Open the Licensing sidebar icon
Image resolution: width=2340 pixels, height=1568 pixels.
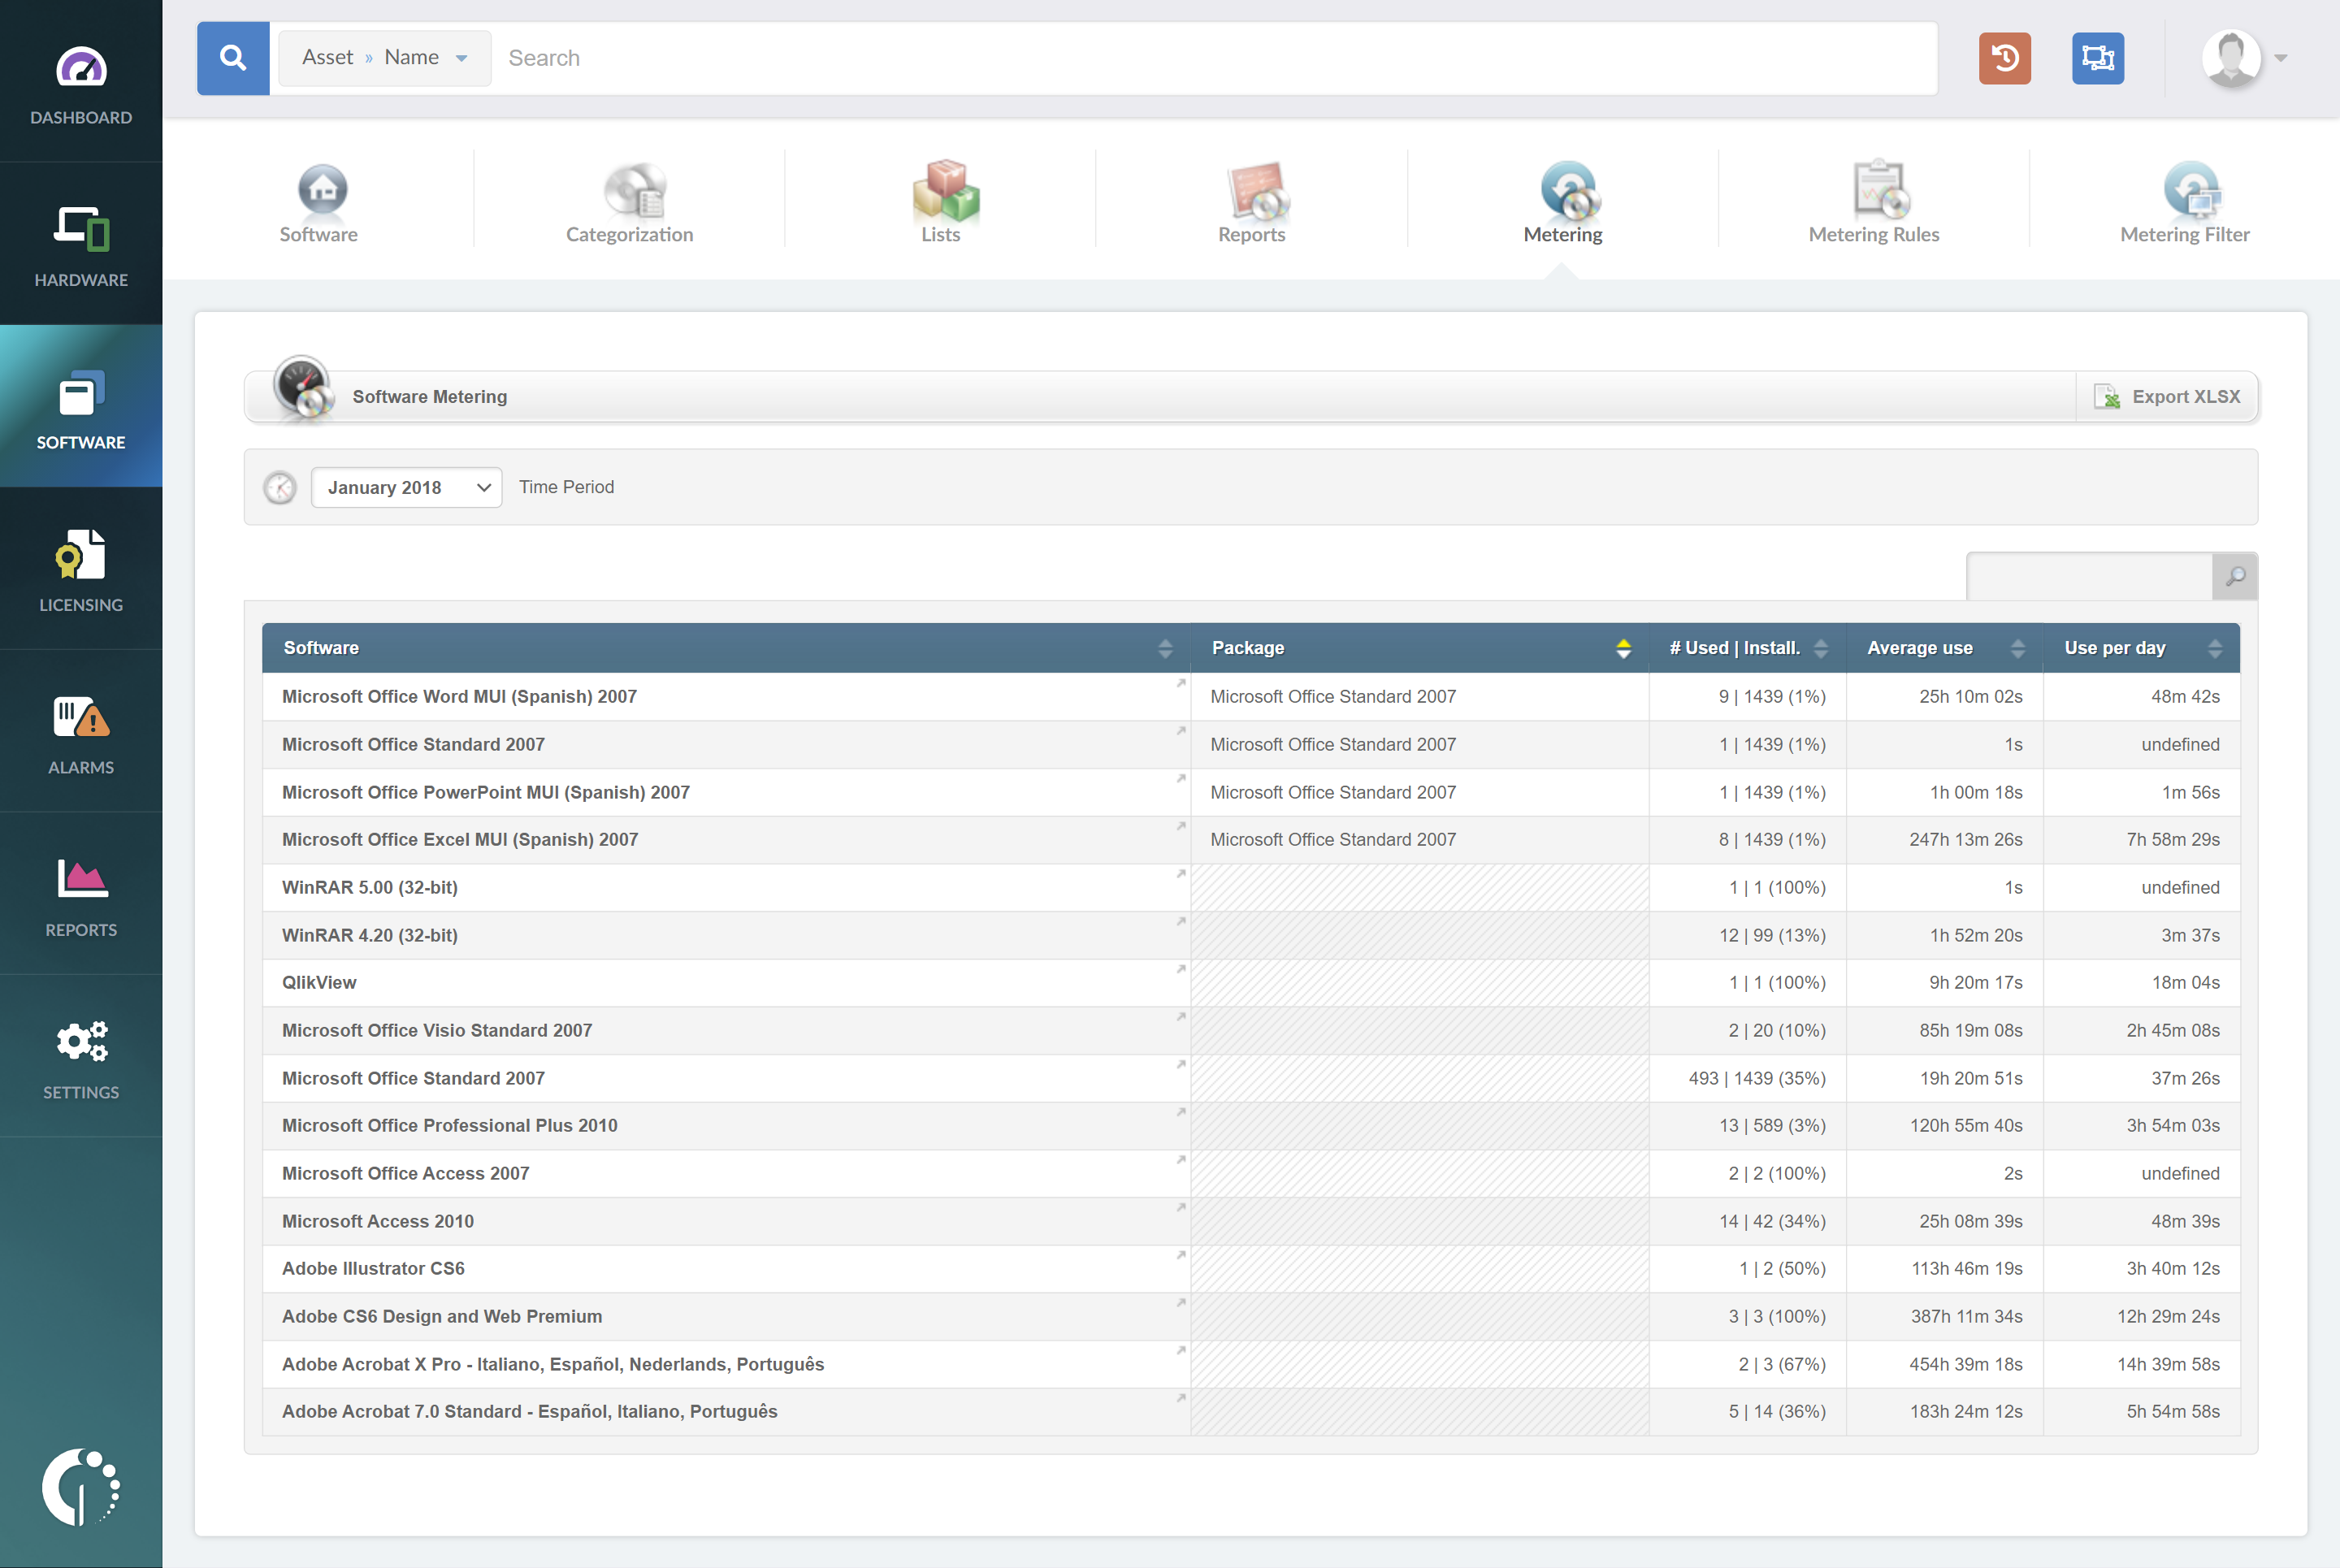click(81, 555)
